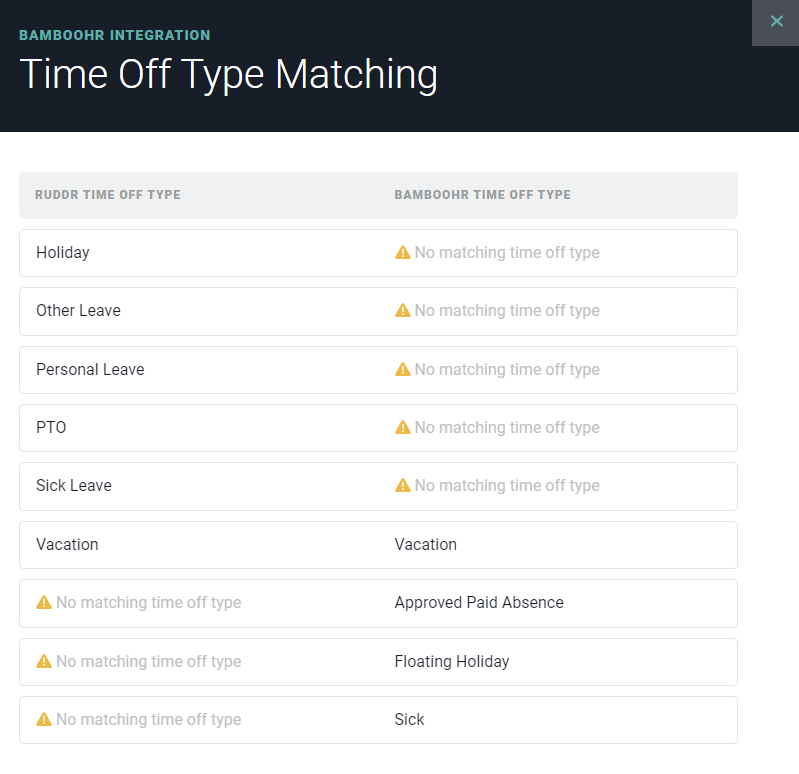
Task: Click the warning icon in the PTO row
Action: click(x=403, y=428)
